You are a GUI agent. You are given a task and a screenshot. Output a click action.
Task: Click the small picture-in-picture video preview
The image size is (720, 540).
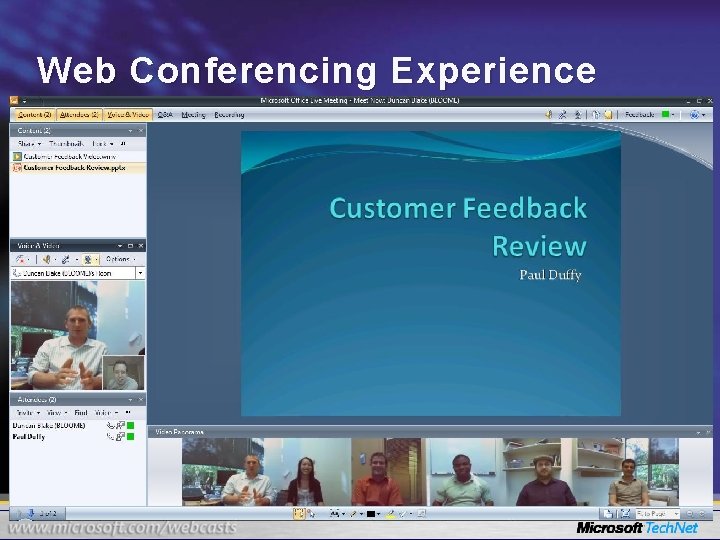tap(123, 372)
